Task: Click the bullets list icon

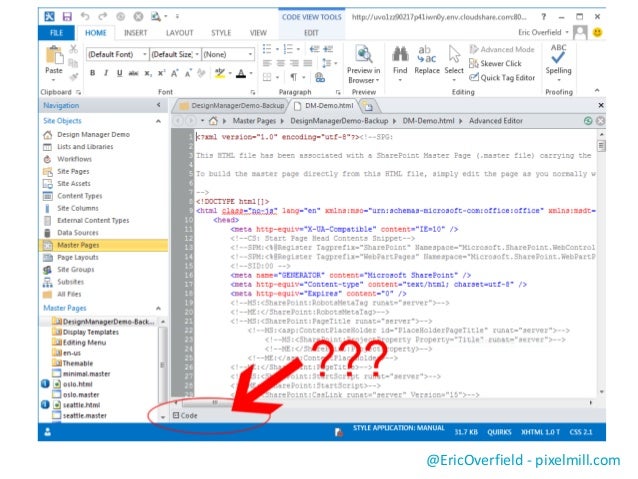Action: [x=267, y=49]
